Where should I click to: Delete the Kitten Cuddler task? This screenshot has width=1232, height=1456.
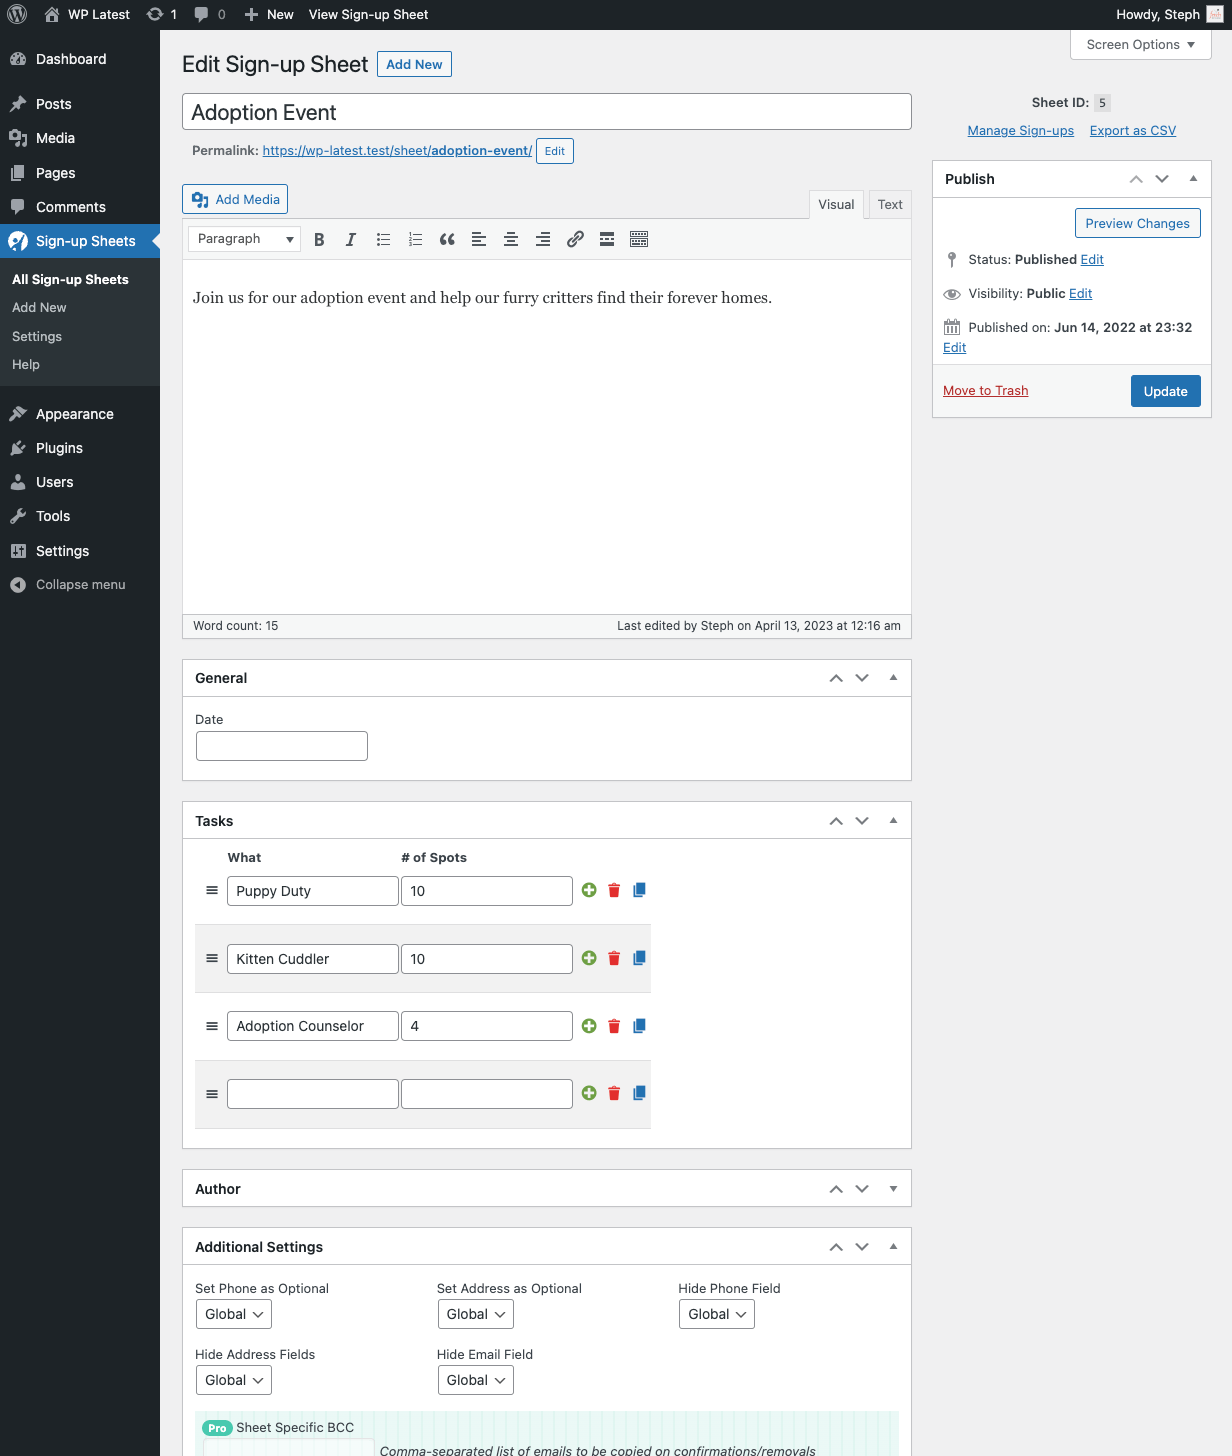point(614,958)
